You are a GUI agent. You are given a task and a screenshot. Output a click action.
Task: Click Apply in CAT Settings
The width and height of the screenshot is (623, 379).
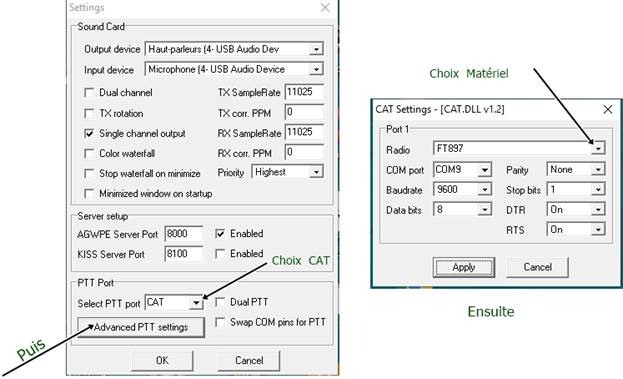point(464,267)
